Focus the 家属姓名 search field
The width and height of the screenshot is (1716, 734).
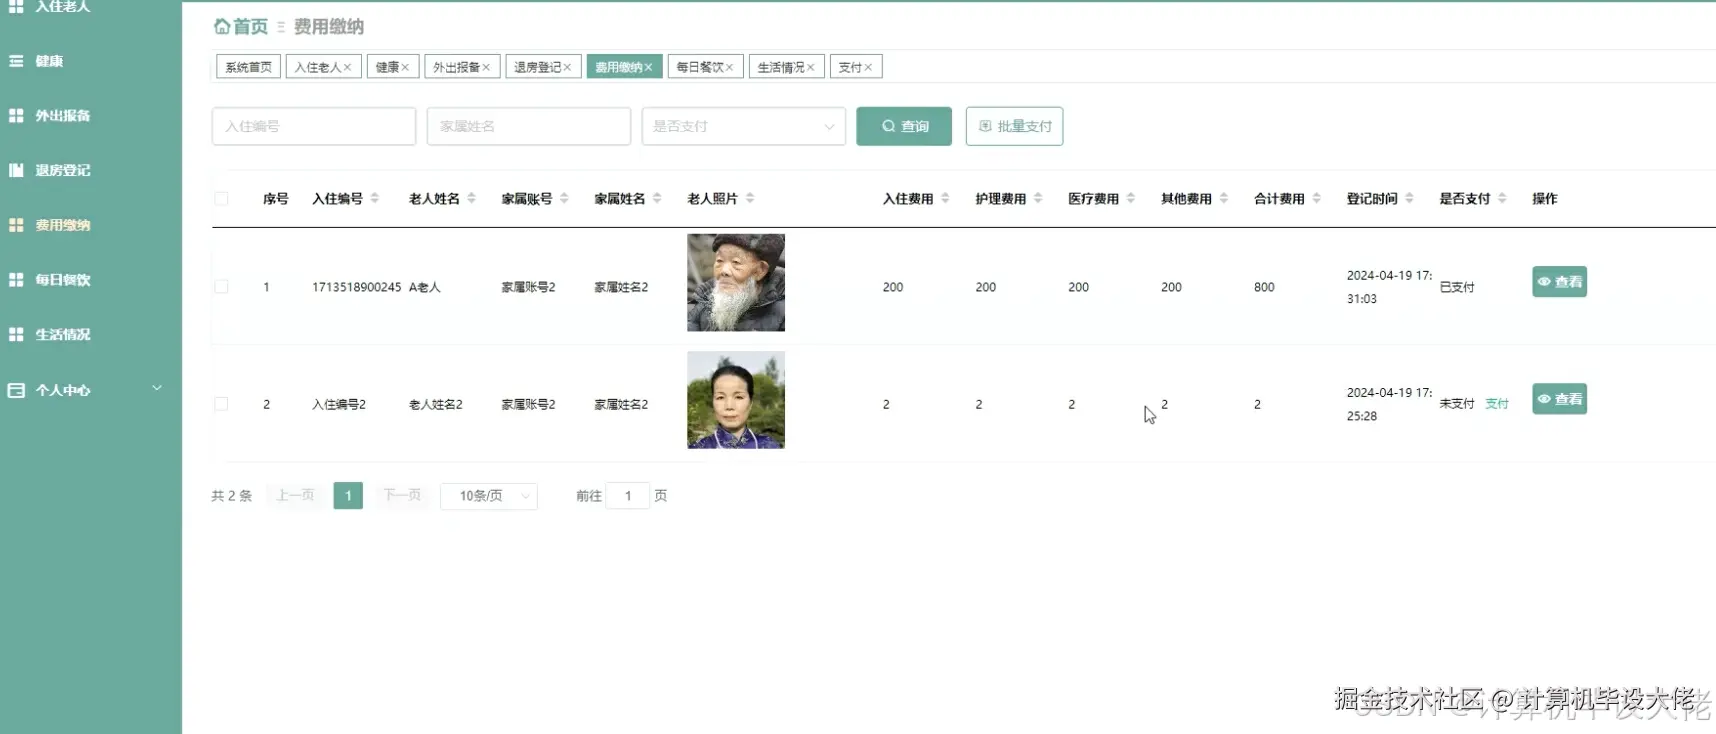tap(529, 126)
